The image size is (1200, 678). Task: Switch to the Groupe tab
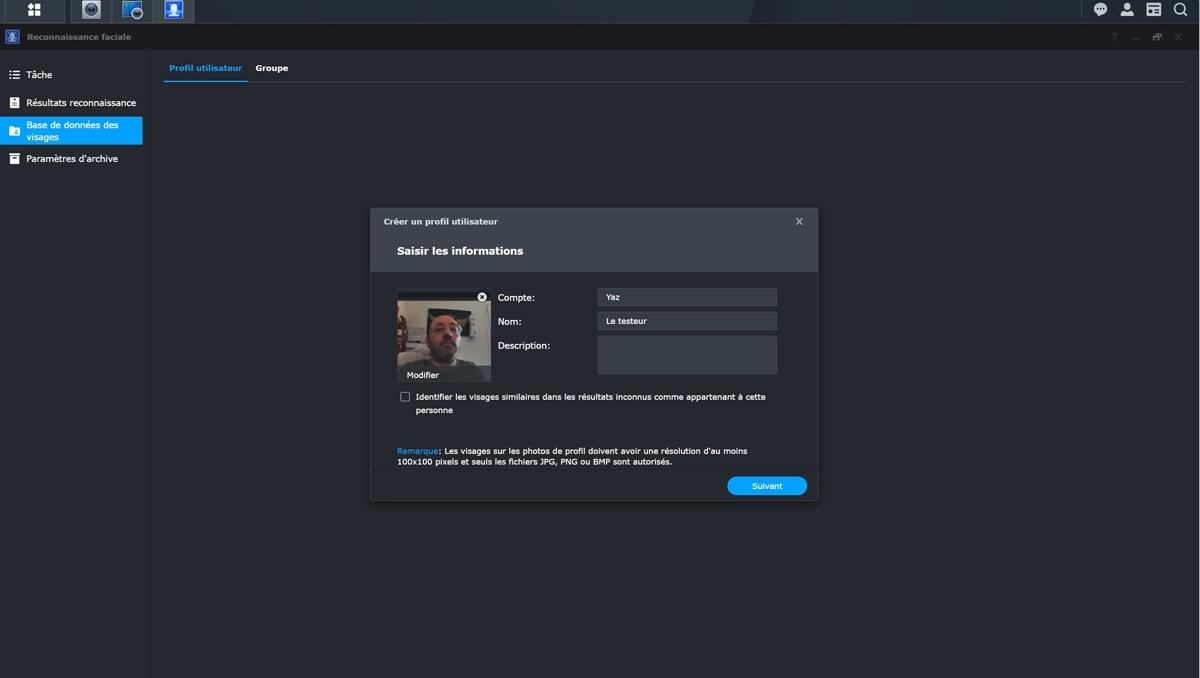[271, 68]
